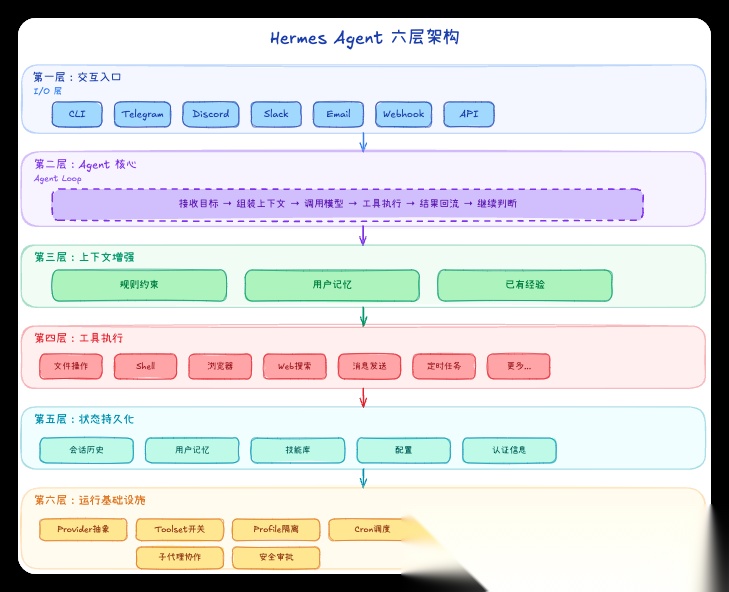Click "调用模型" in the agent loop
Image resolution: width=729 pixels, height=592 pixels.
tap(324, 203)
